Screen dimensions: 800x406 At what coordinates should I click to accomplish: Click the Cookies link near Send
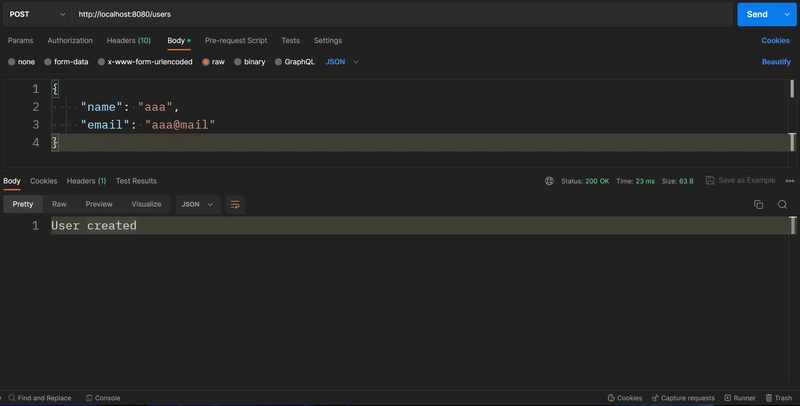tap(775, 40)
